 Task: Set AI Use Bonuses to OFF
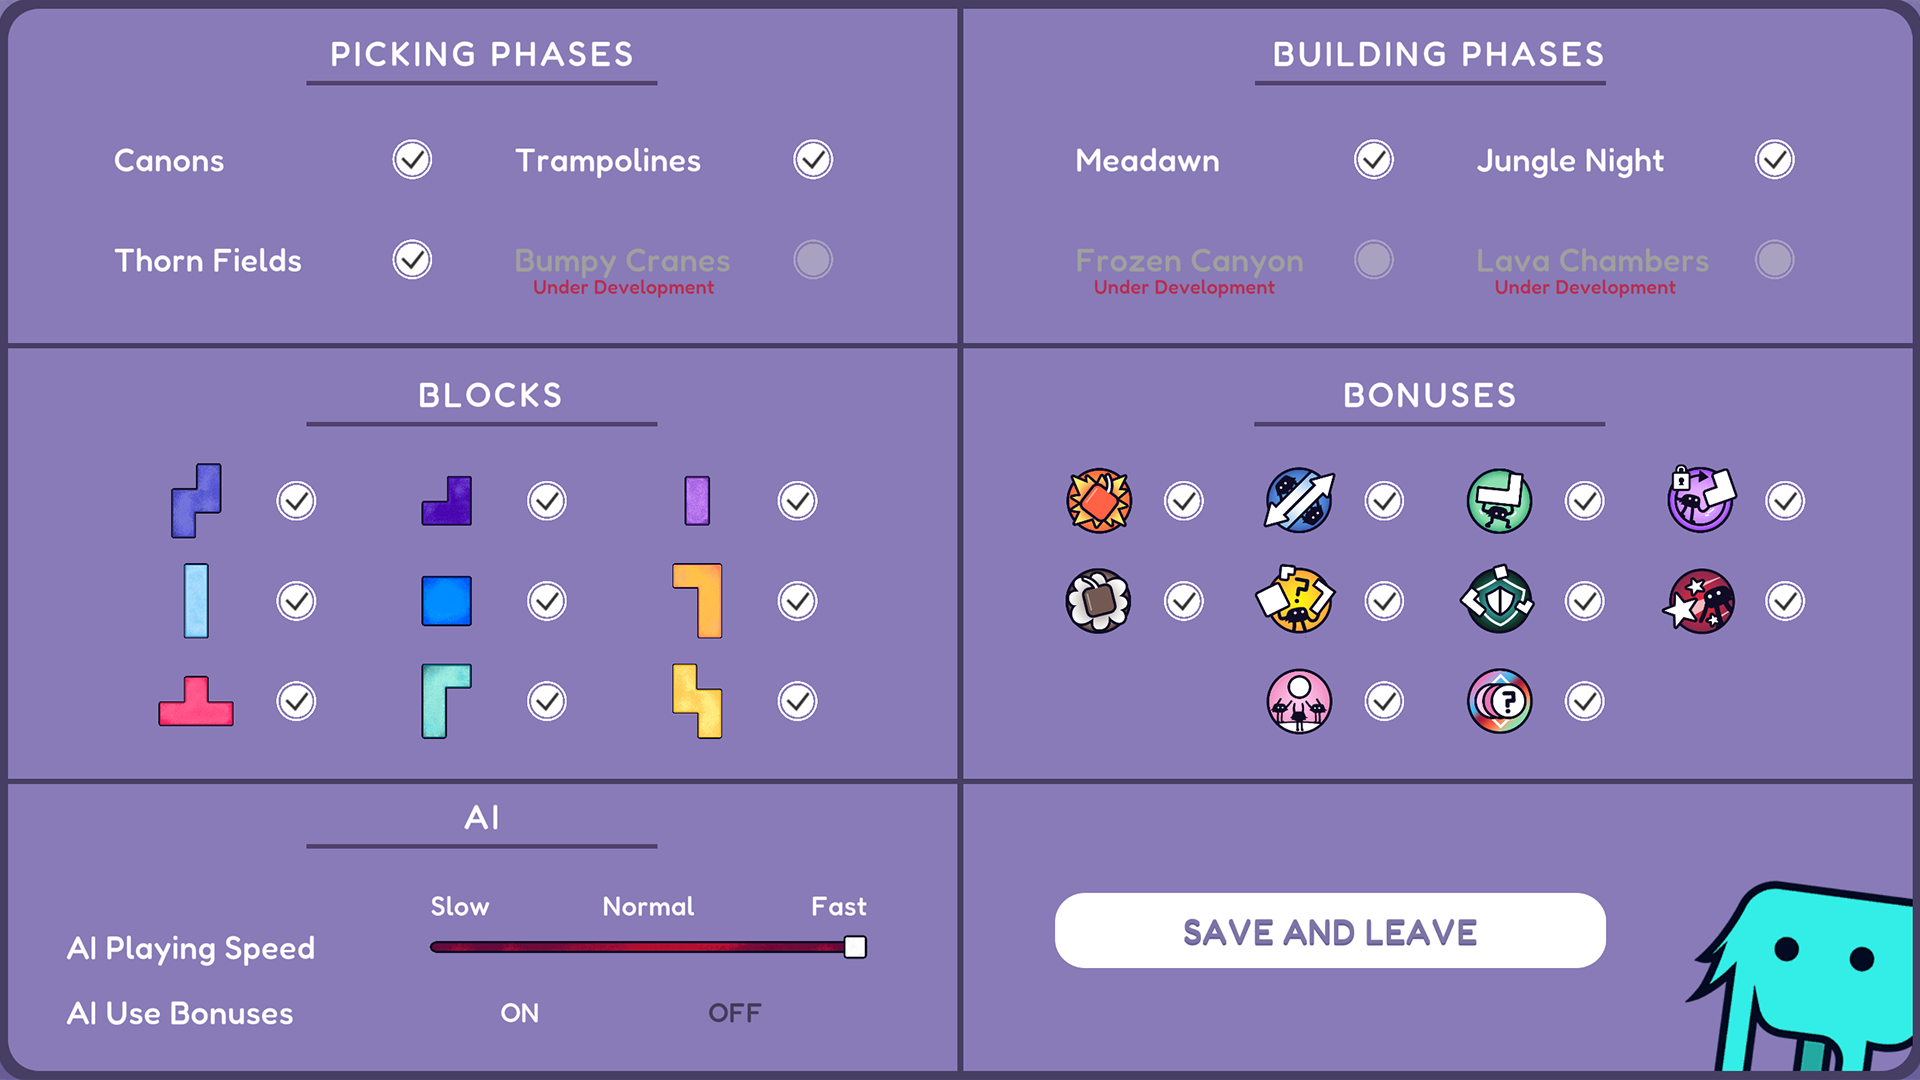[735, 1013]
